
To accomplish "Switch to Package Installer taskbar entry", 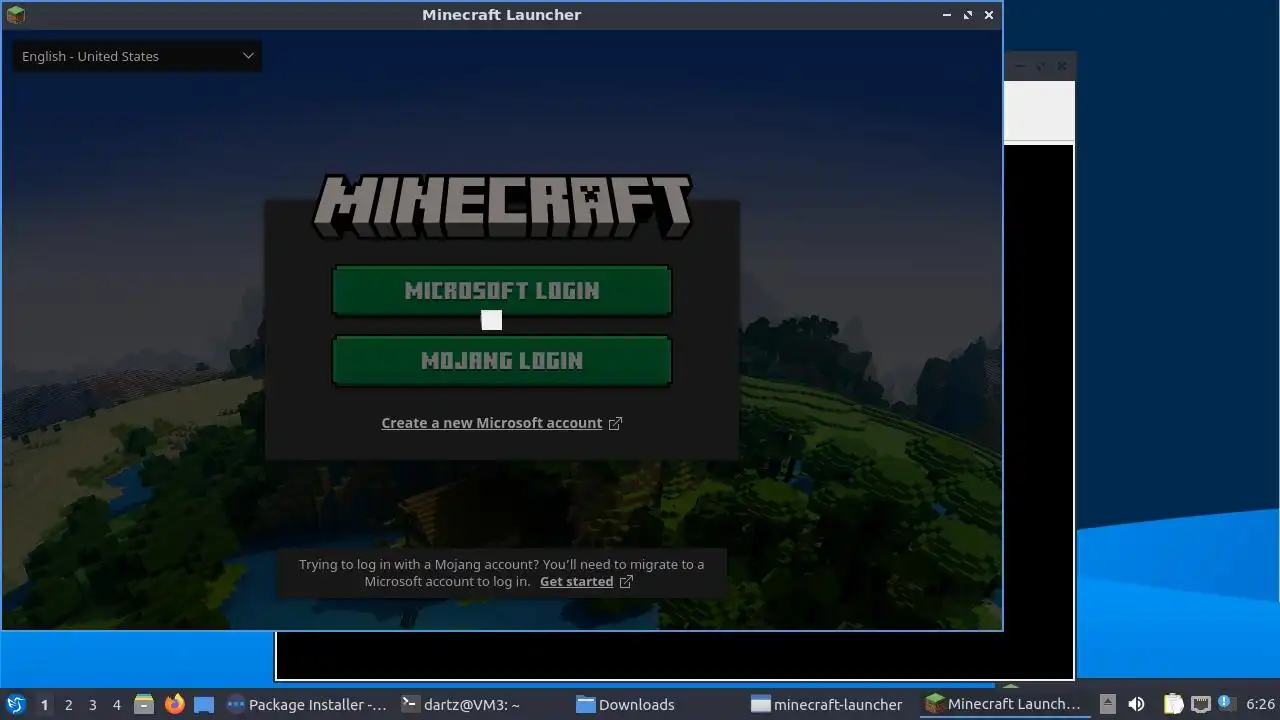I will (x=306, y=704).
